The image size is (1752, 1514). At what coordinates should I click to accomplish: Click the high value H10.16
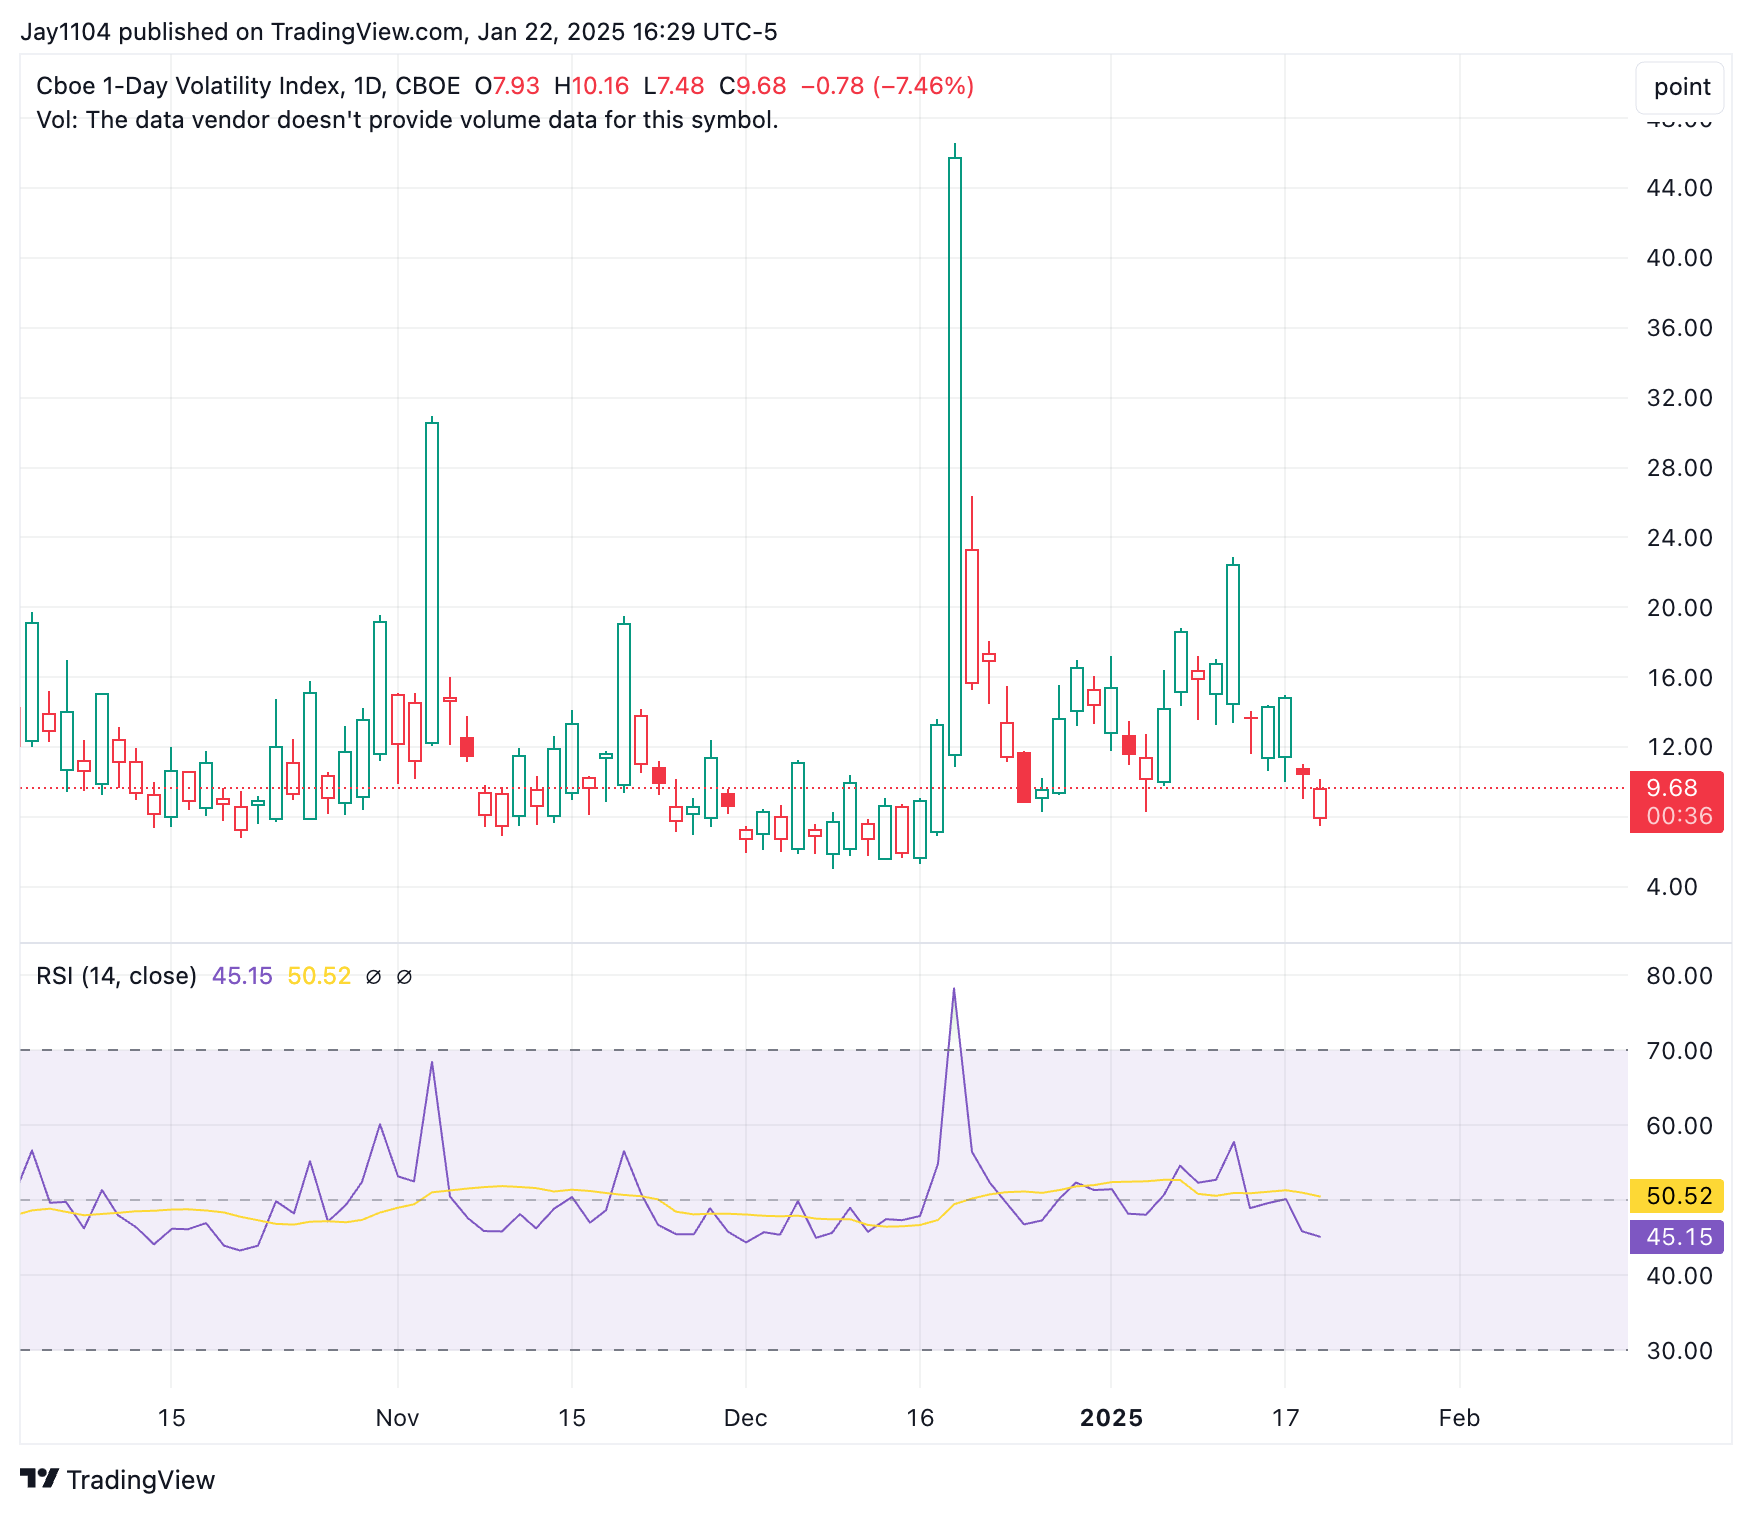pos(592,86)
